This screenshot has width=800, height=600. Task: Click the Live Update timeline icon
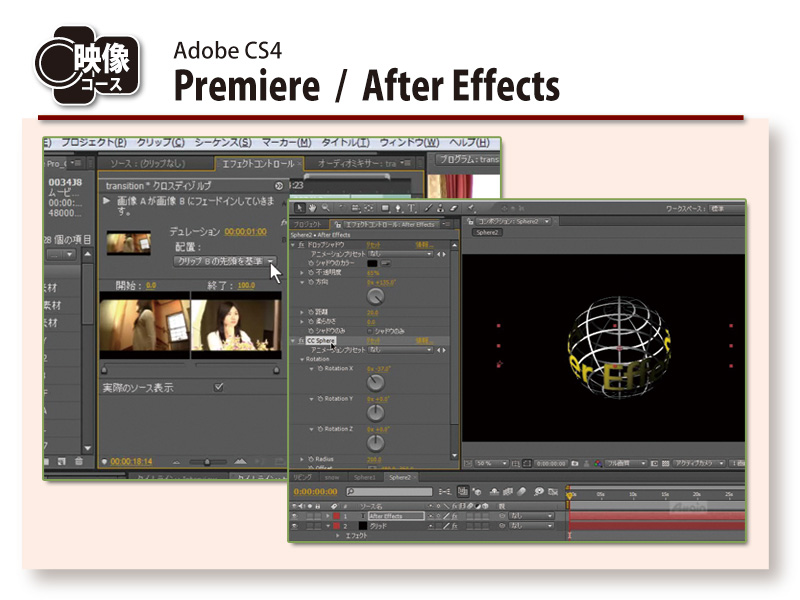point(463,491)
